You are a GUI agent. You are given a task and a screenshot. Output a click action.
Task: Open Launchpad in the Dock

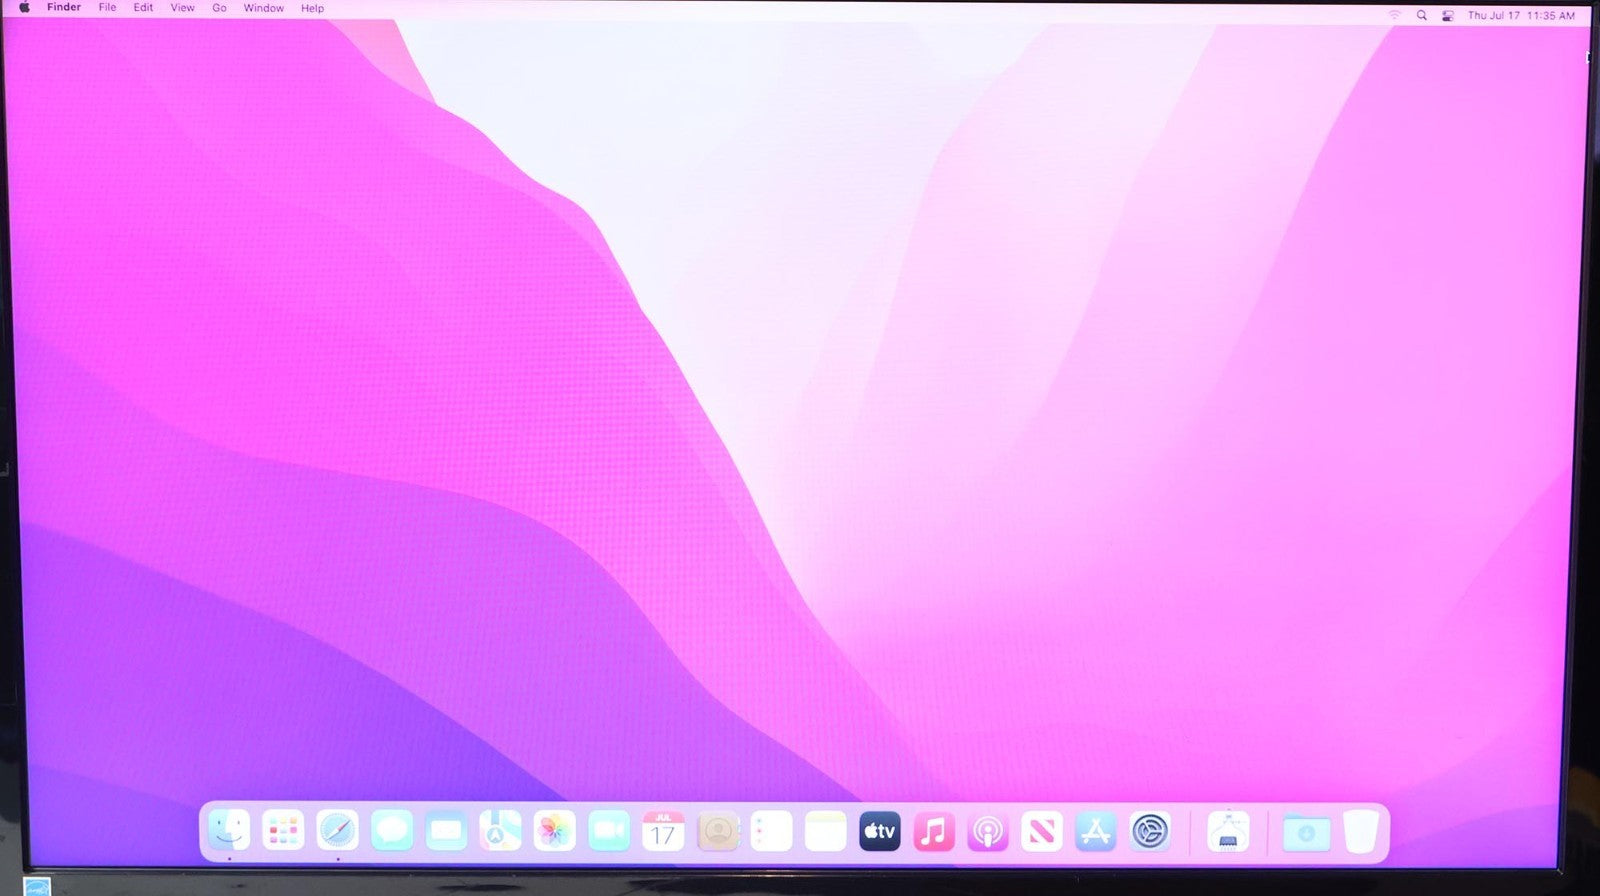point(283,831)
